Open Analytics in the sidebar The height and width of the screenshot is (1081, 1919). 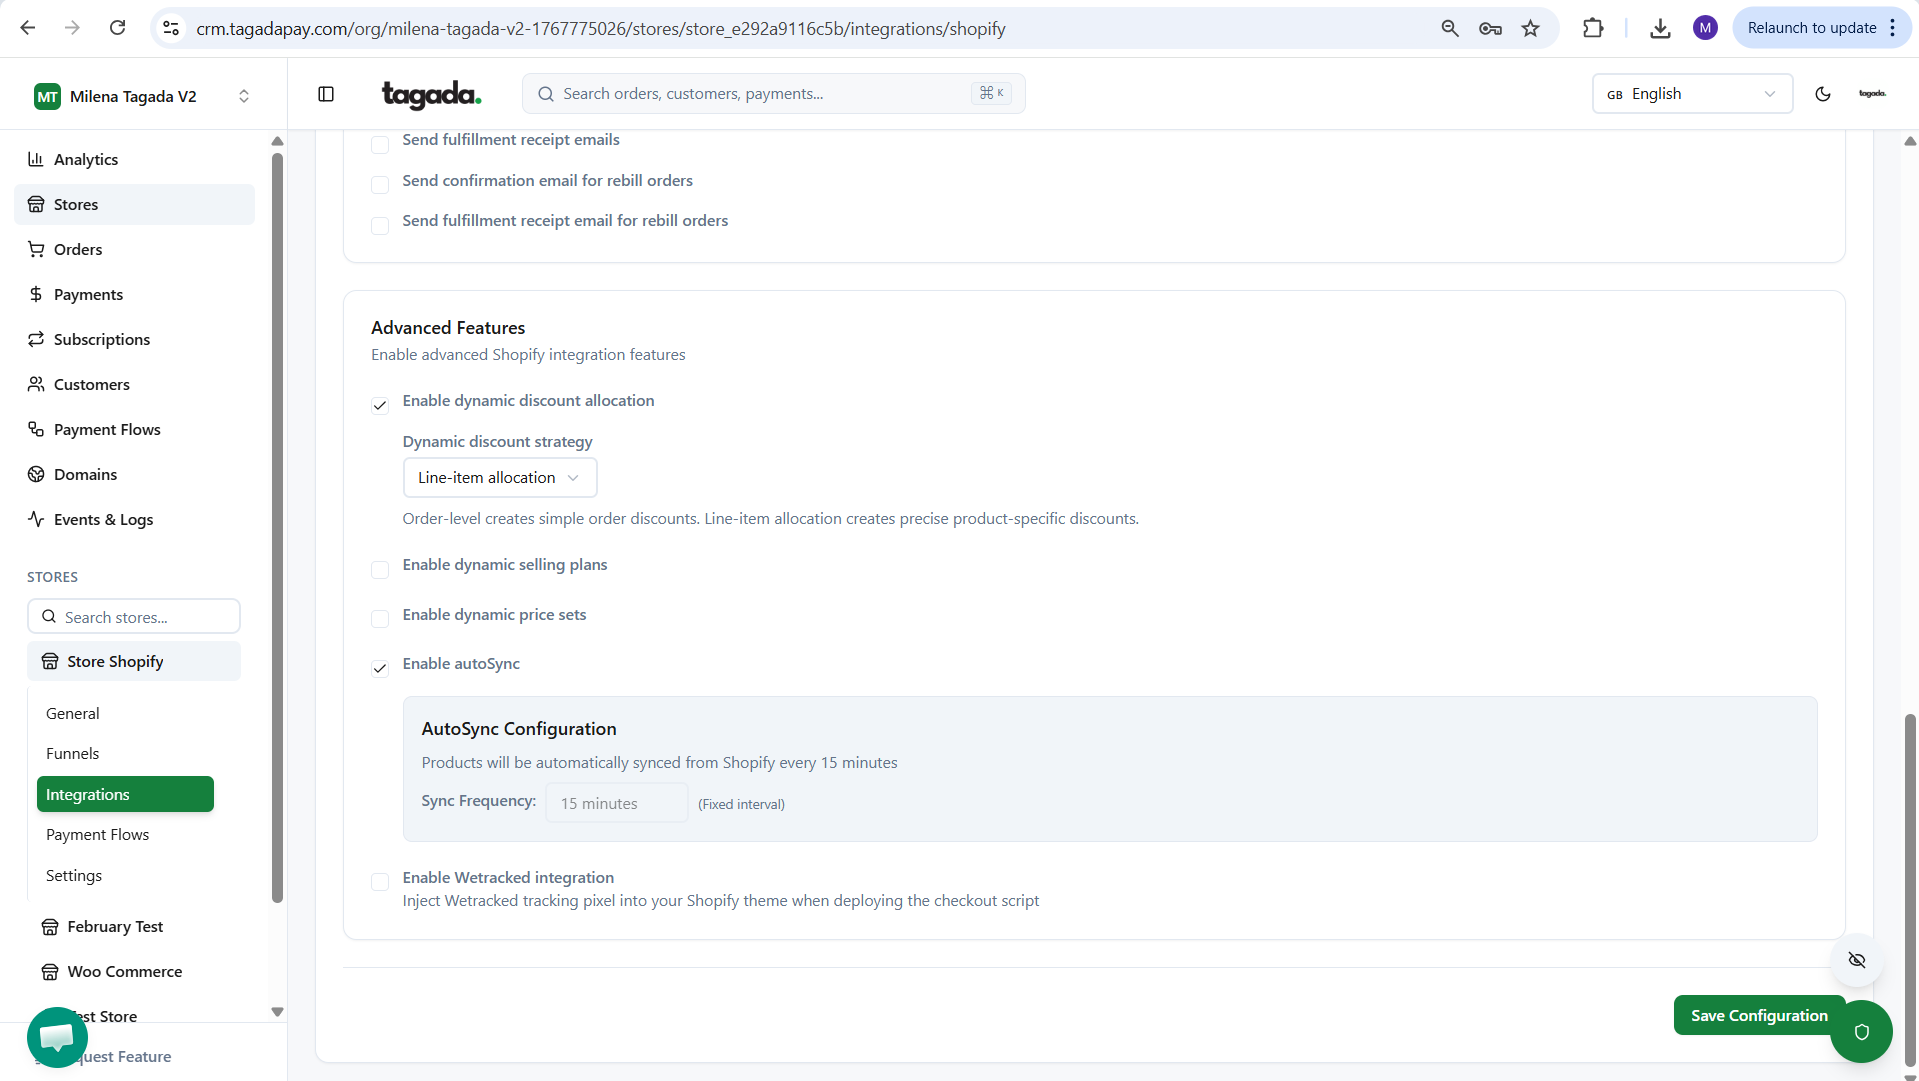click(86, 160)
